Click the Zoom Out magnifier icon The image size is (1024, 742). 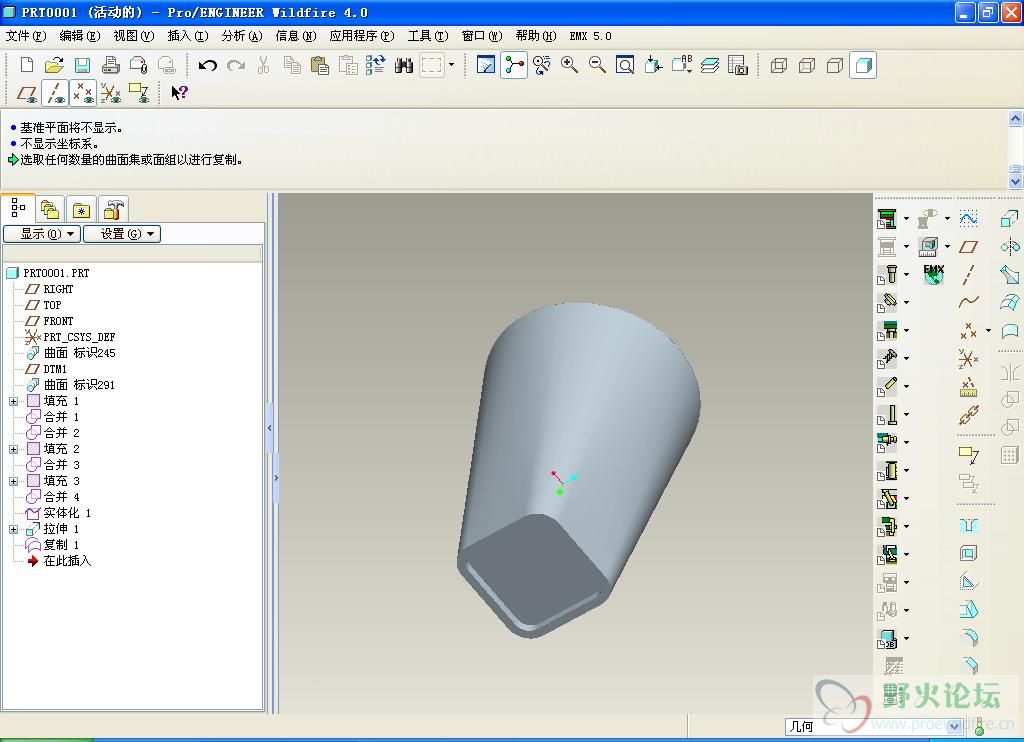(597, 66)
